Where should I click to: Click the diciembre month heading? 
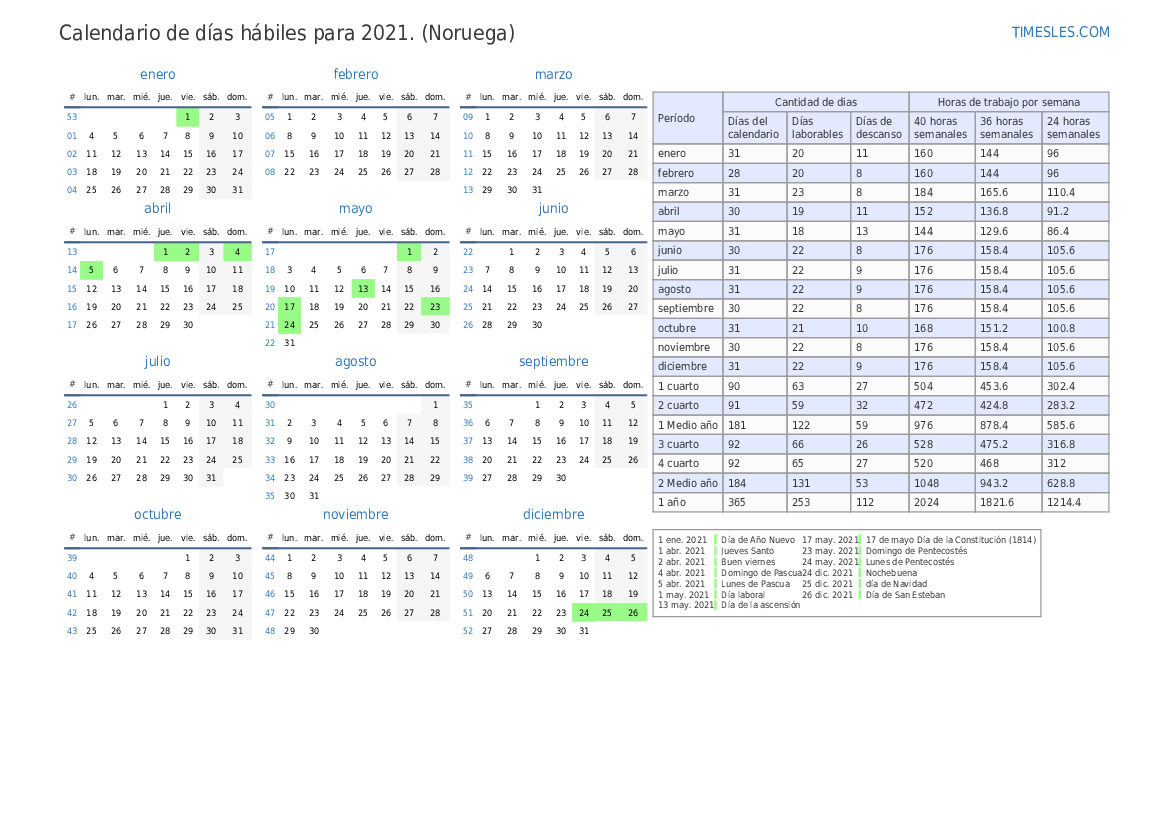coord(553,515)
